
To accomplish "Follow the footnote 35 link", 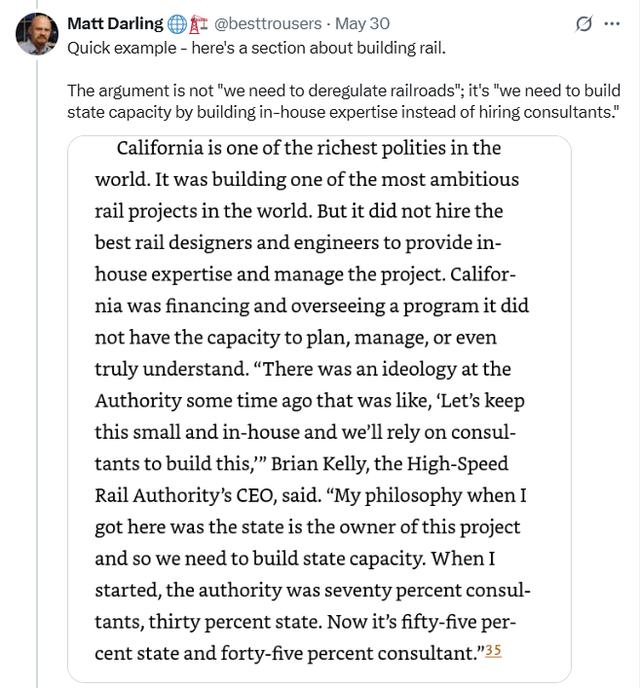I will click(x=493, y=650).
